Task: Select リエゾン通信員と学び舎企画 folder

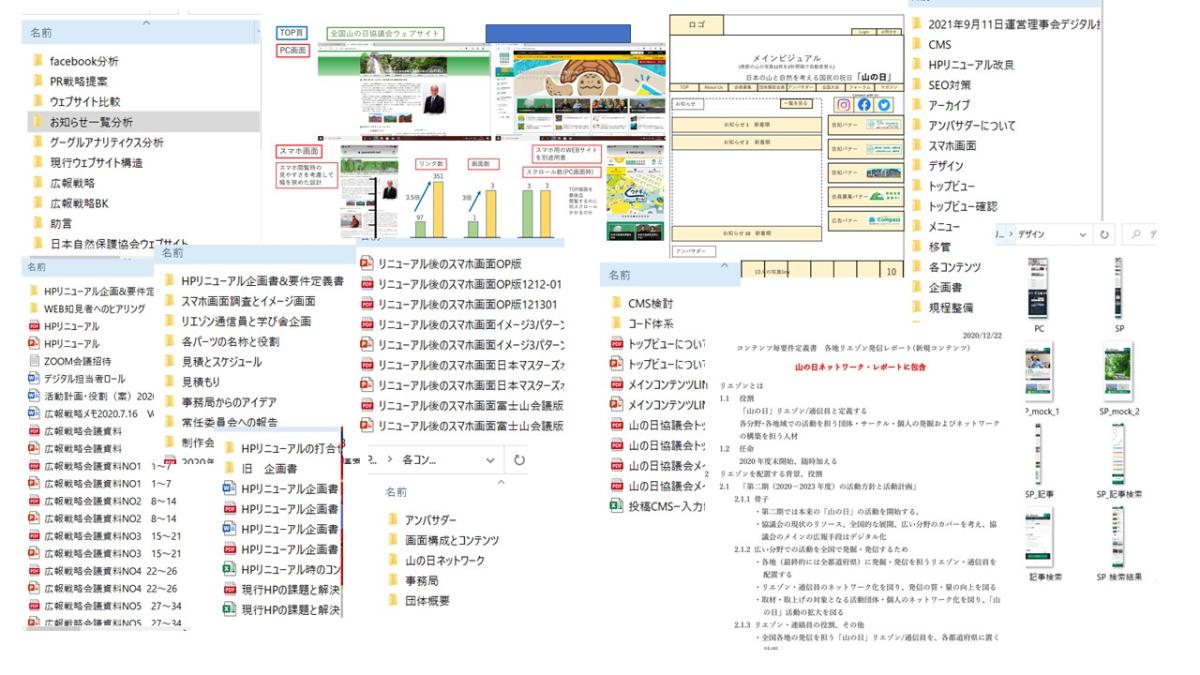Action: [238, 321]
